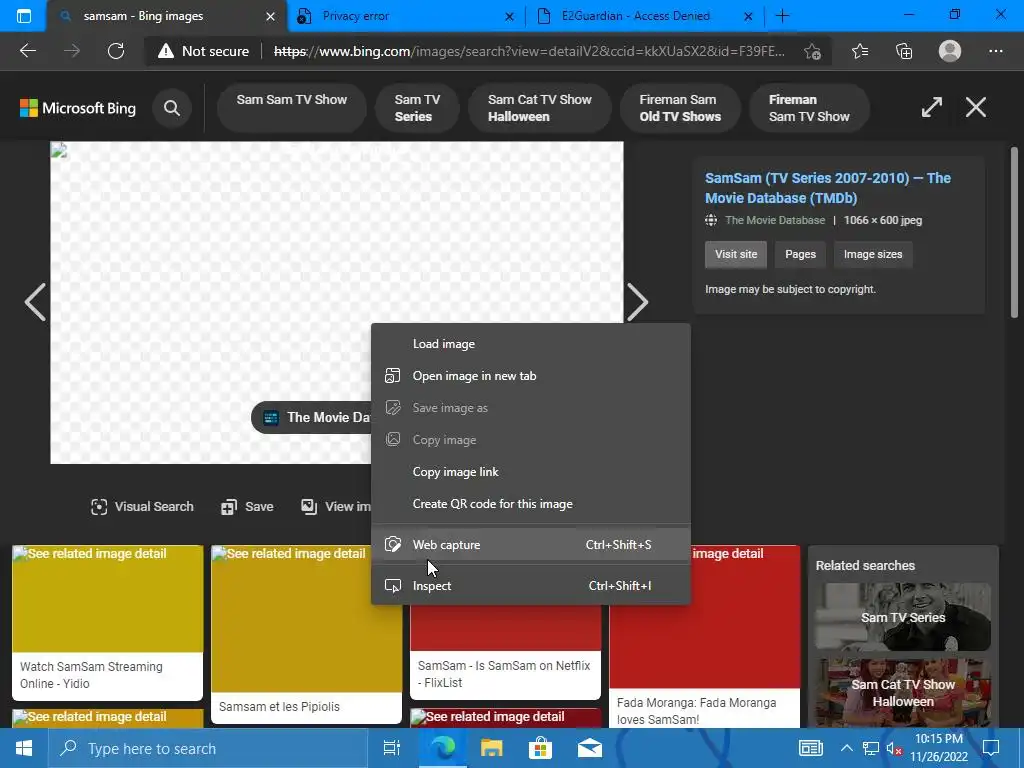This screenshot has height=768, width=1024.
Task: Open the browser profile avatar
Action: [950, 51]
